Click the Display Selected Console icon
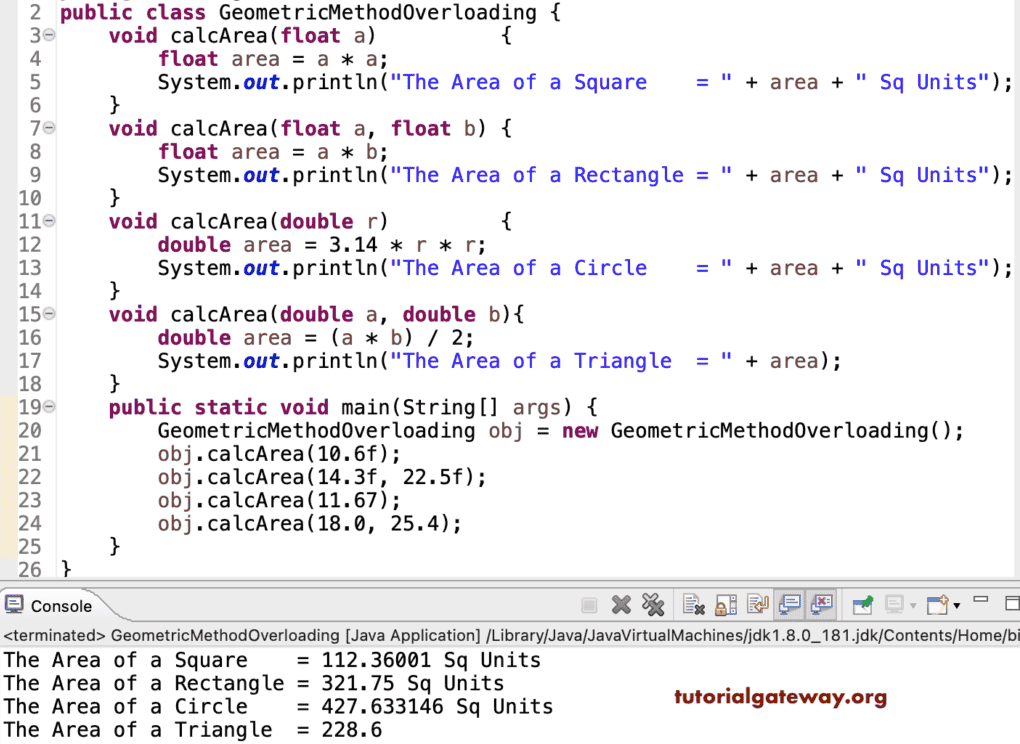The width and height of the screenshot is (1020, 744). (894, 605)
